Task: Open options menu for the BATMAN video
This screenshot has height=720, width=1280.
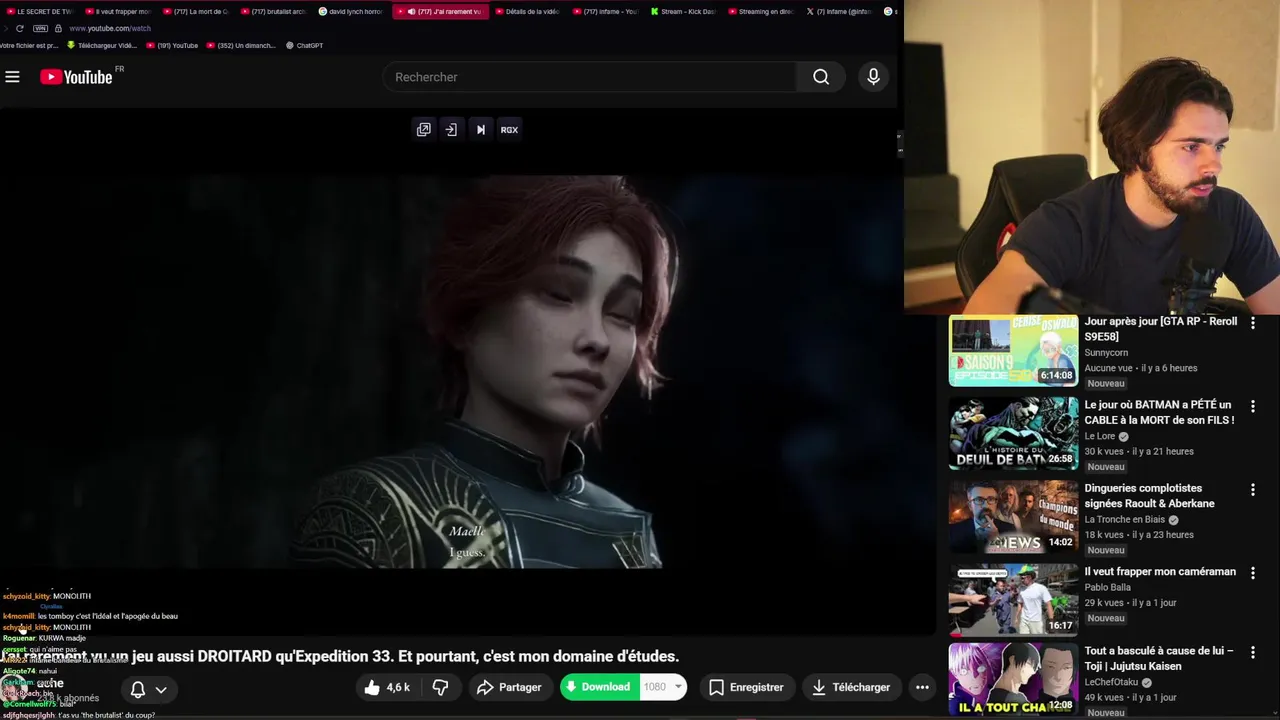Action: point(1252,406)
